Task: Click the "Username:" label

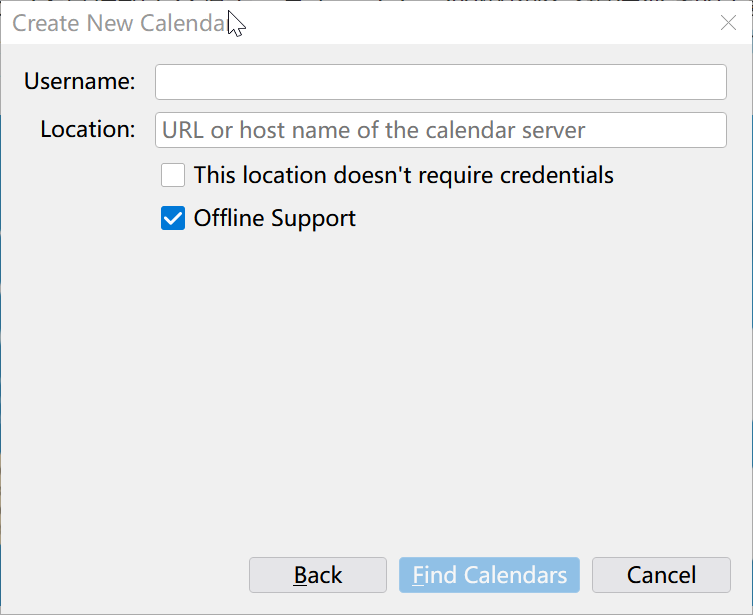Action: pos(80,81)
